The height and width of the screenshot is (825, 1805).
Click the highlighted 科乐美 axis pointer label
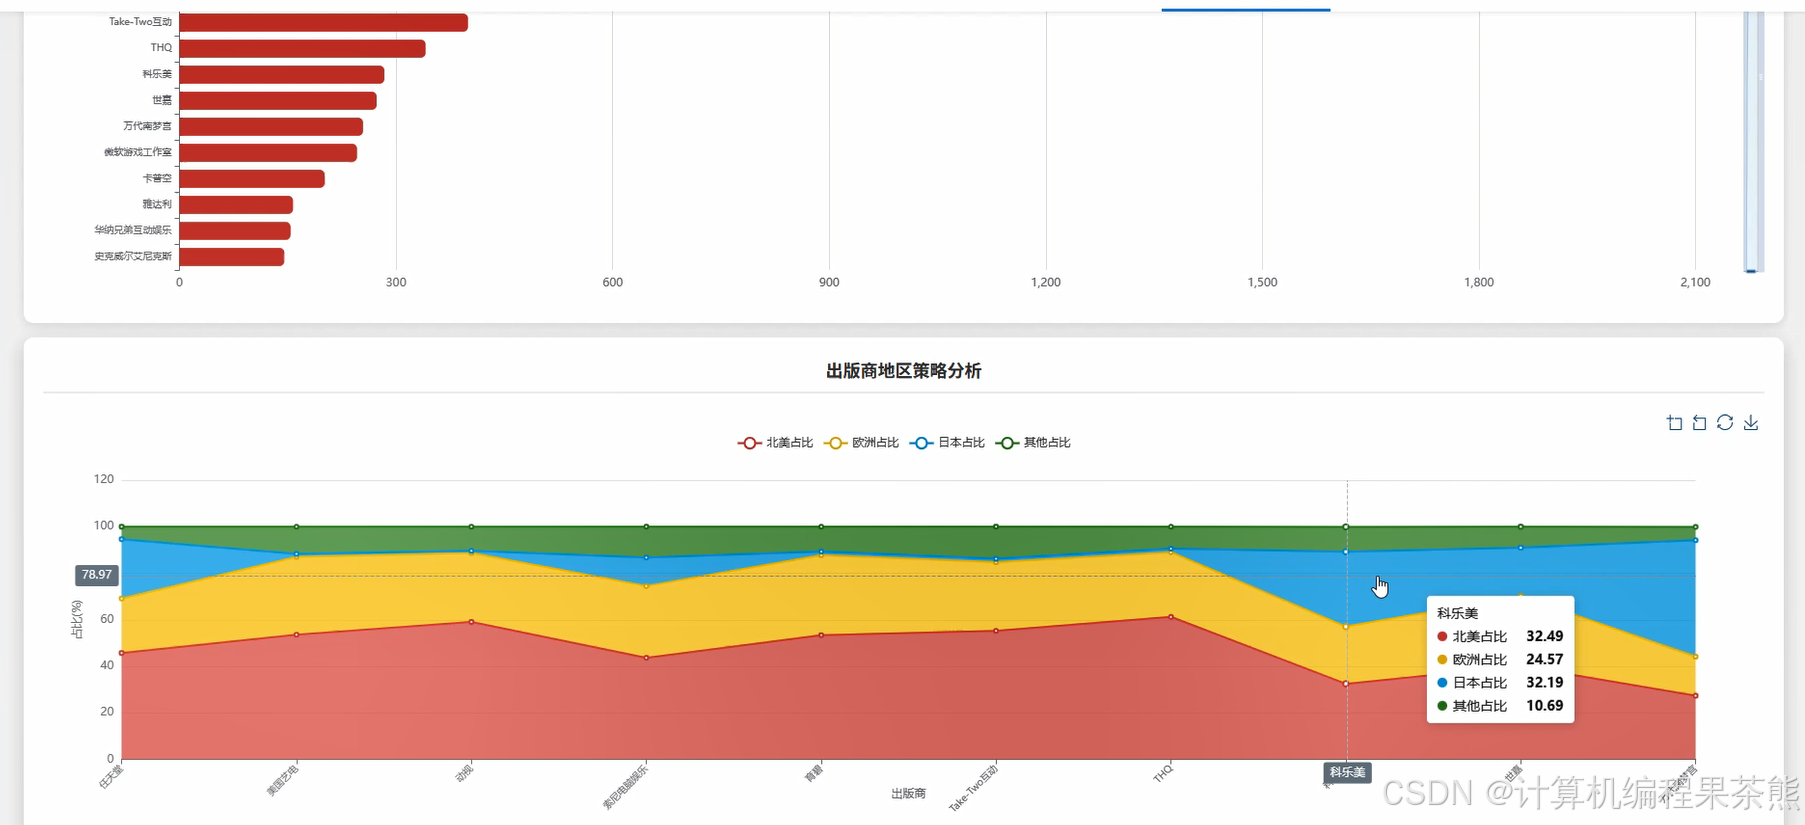(x=1347, y=772)
